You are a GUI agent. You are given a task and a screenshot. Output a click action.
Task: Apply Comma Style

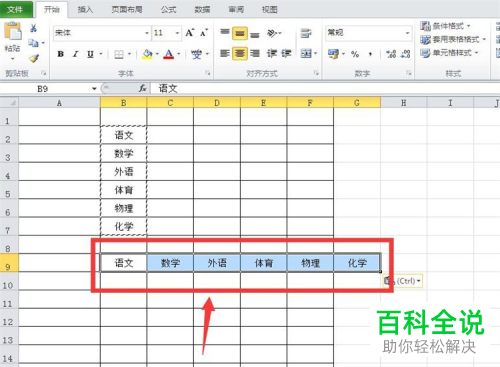tap(370, 54)
